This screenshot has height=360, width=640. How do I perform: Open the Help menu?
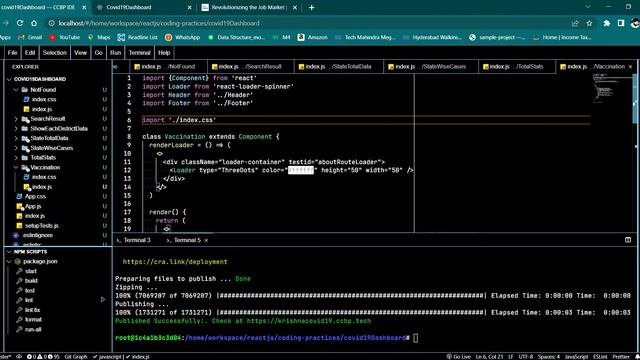pos(164,53)
